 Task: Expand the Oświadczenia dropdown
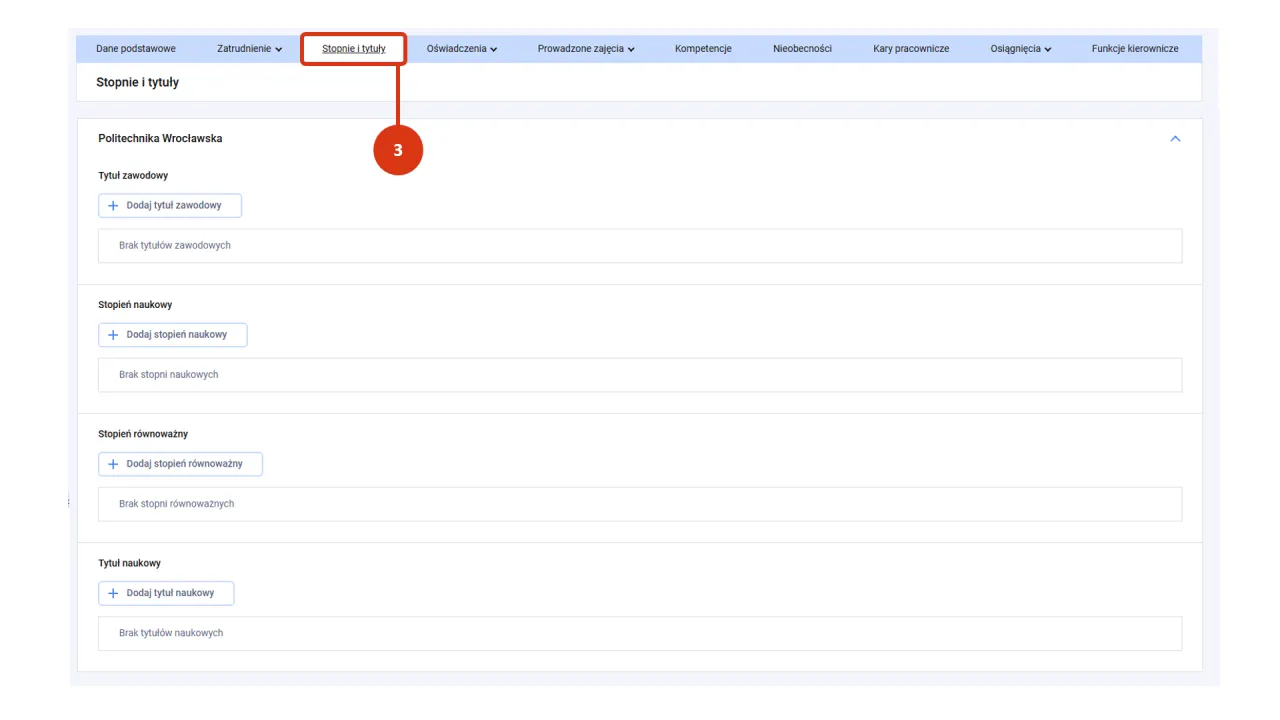click(461, 49)
